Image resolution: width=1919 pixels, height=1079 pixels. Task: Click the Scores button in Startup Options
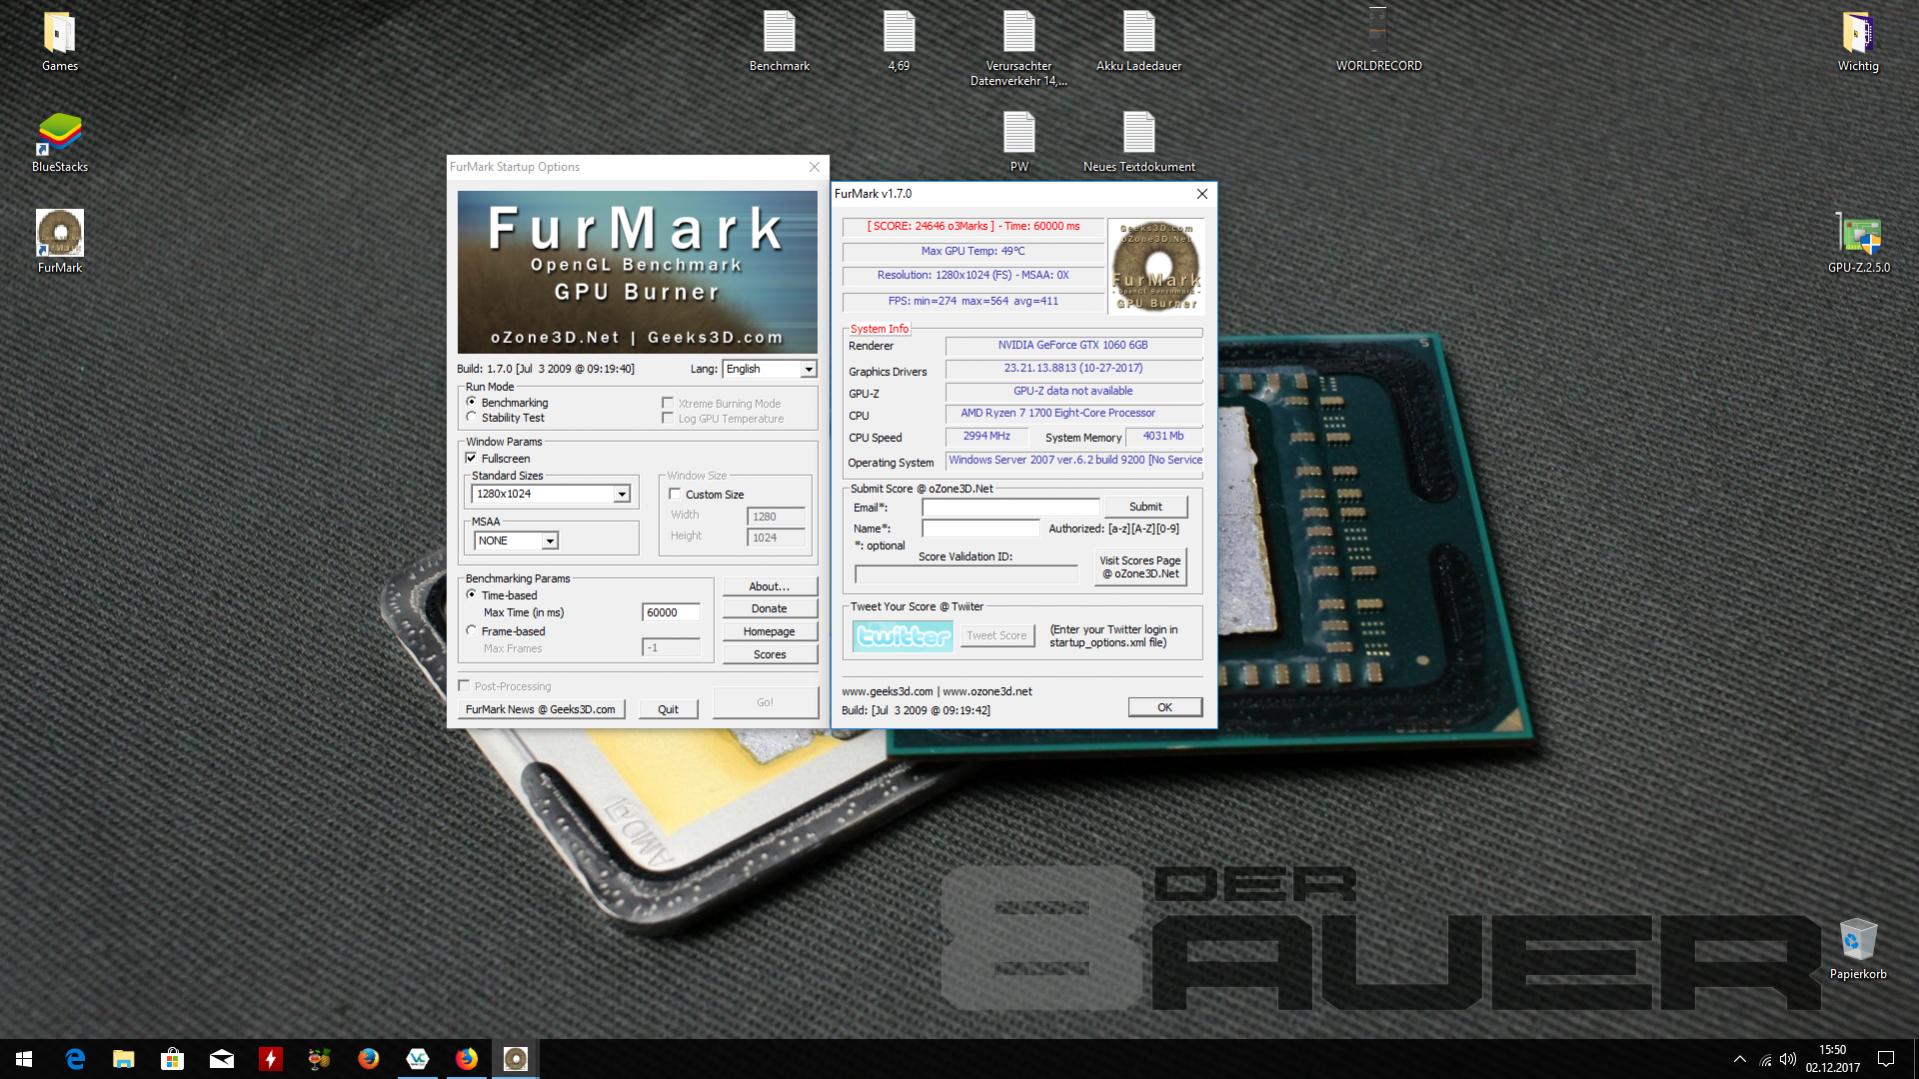coord(769,654)
